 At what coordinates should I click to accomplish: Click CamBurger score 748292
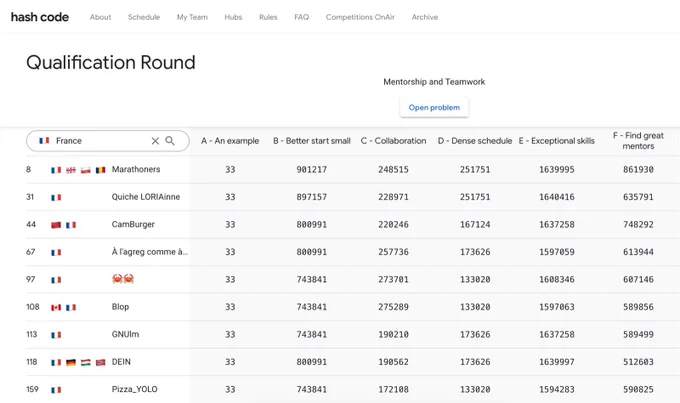[x=638, y=225]
